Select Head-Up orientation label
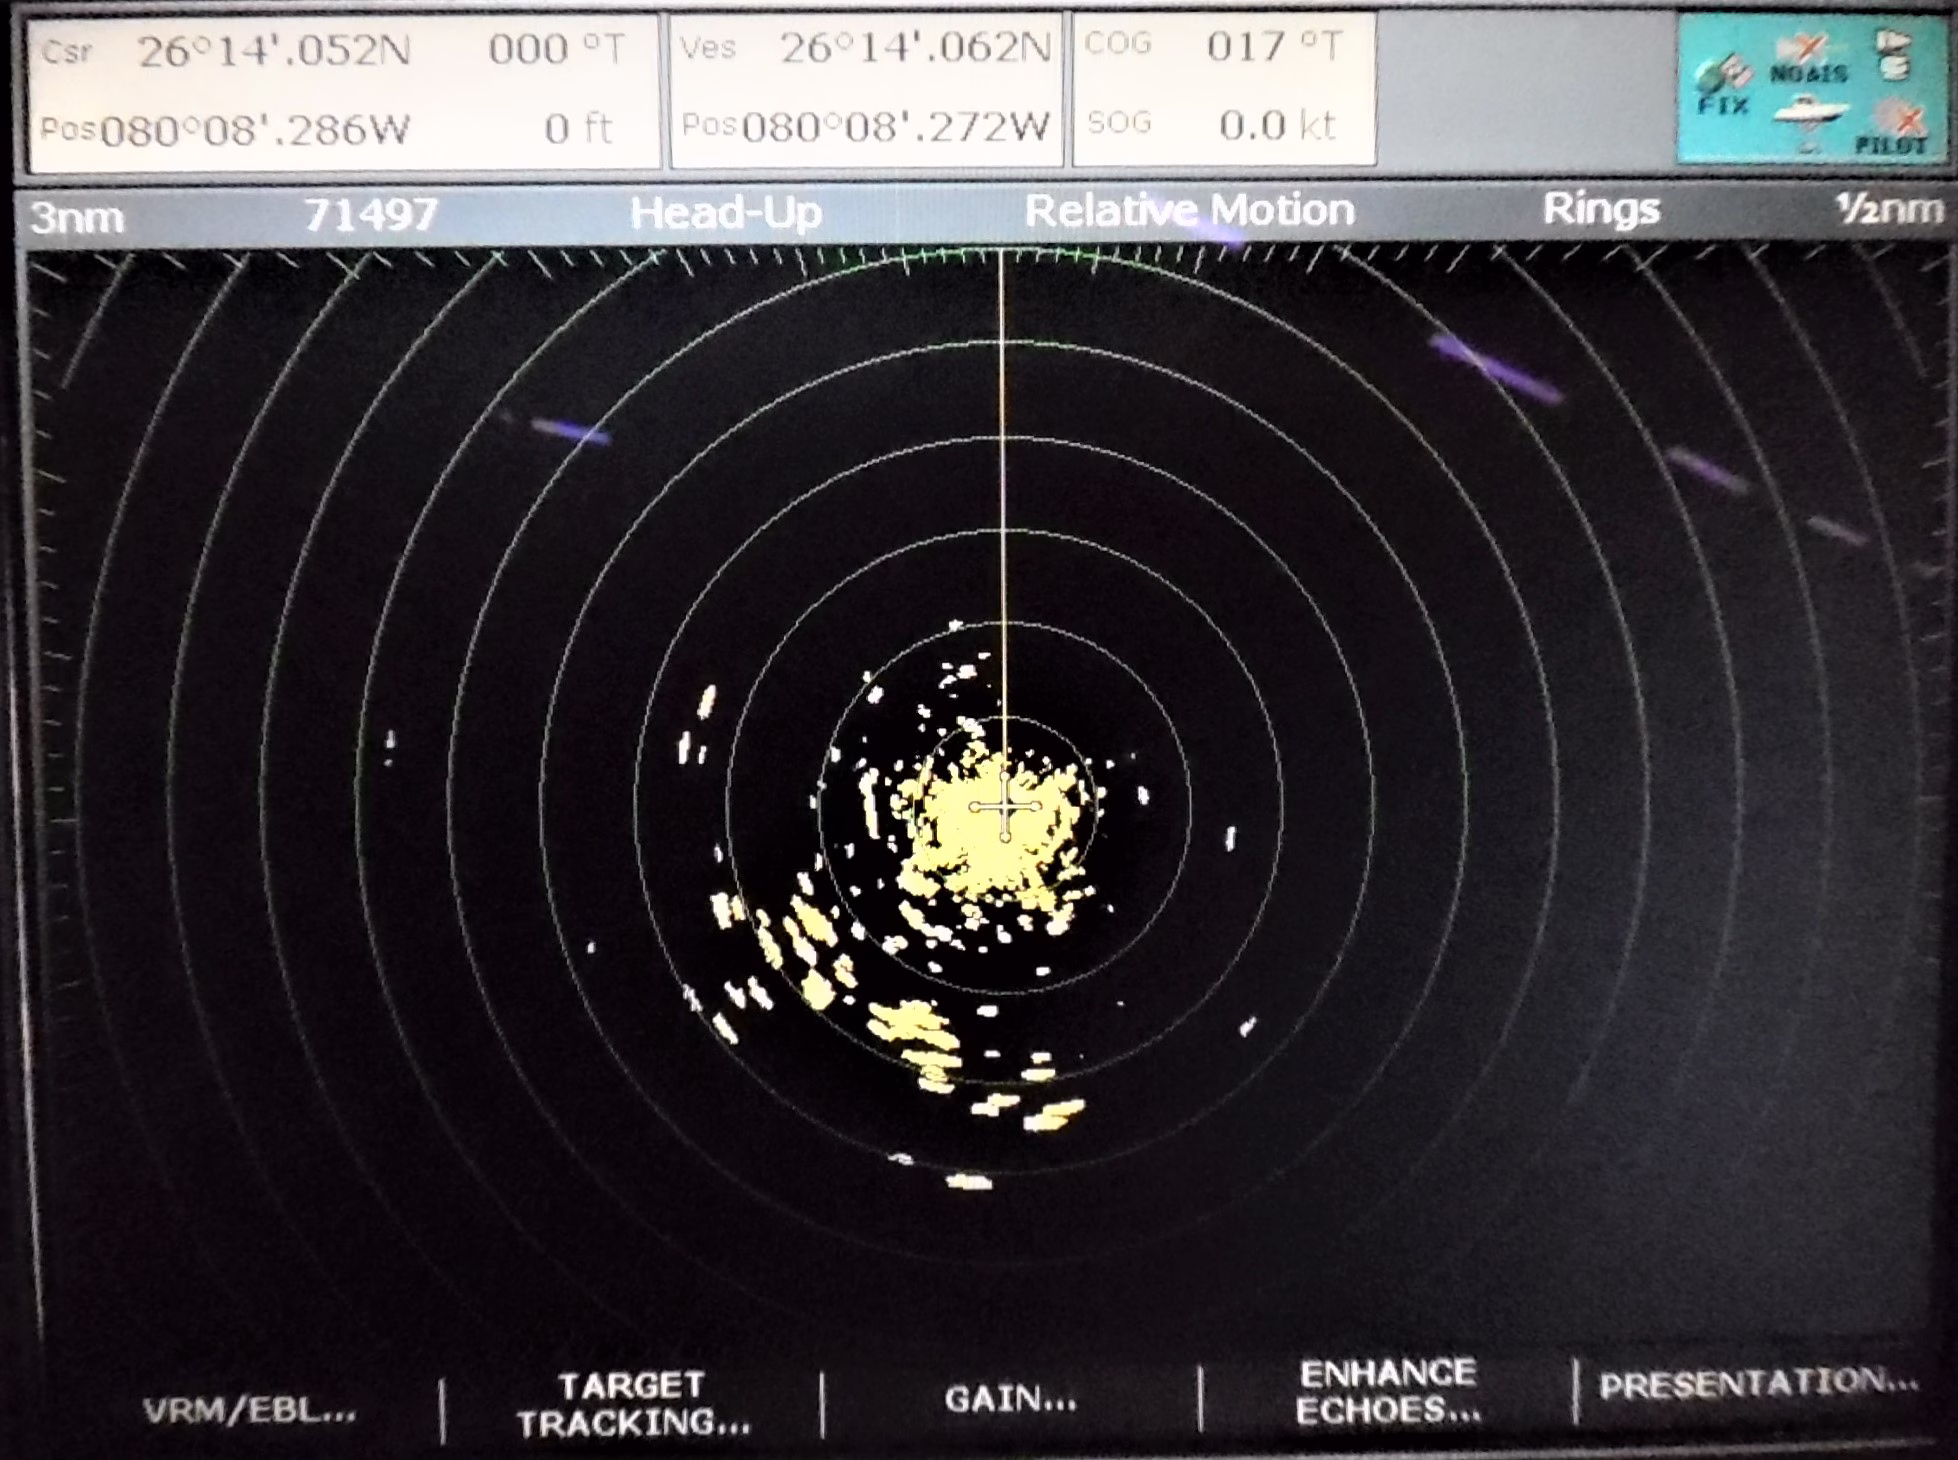 click(x=726, y=213)
